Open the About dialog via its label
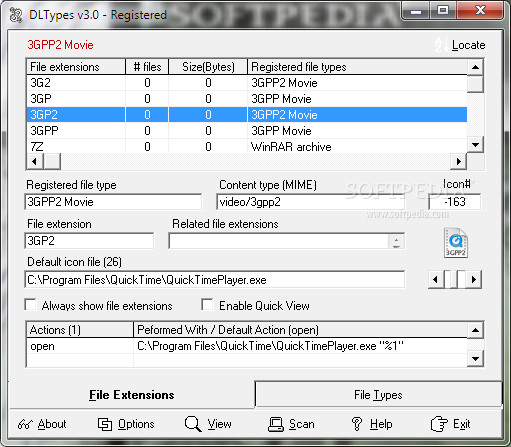Image resolution: width=511 pixels, height=447 pixels. (52, 424)
